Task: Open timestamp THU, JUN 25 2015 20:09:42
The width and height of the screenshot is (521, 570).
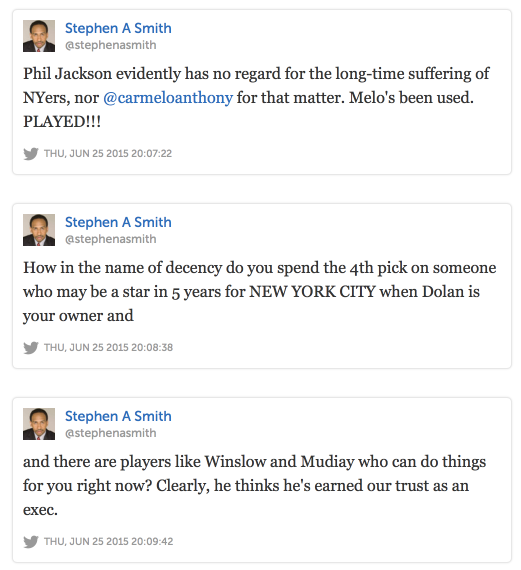Action: (x=108, y=542)
